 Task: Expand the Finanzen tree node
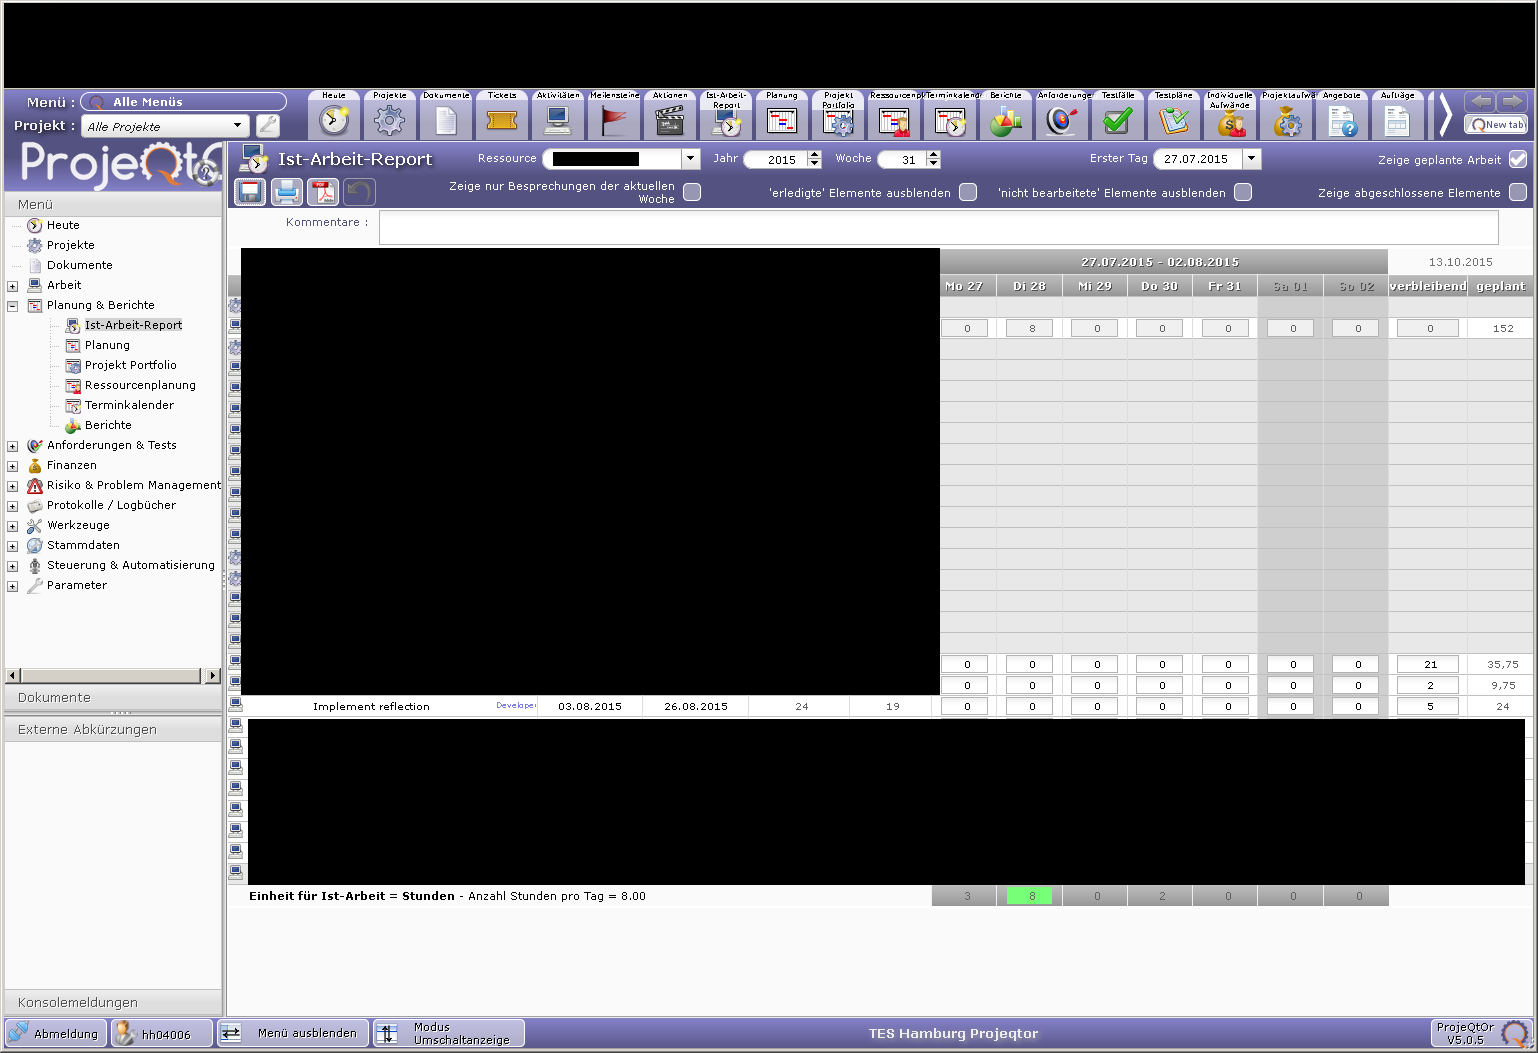[x=13, y=466]
